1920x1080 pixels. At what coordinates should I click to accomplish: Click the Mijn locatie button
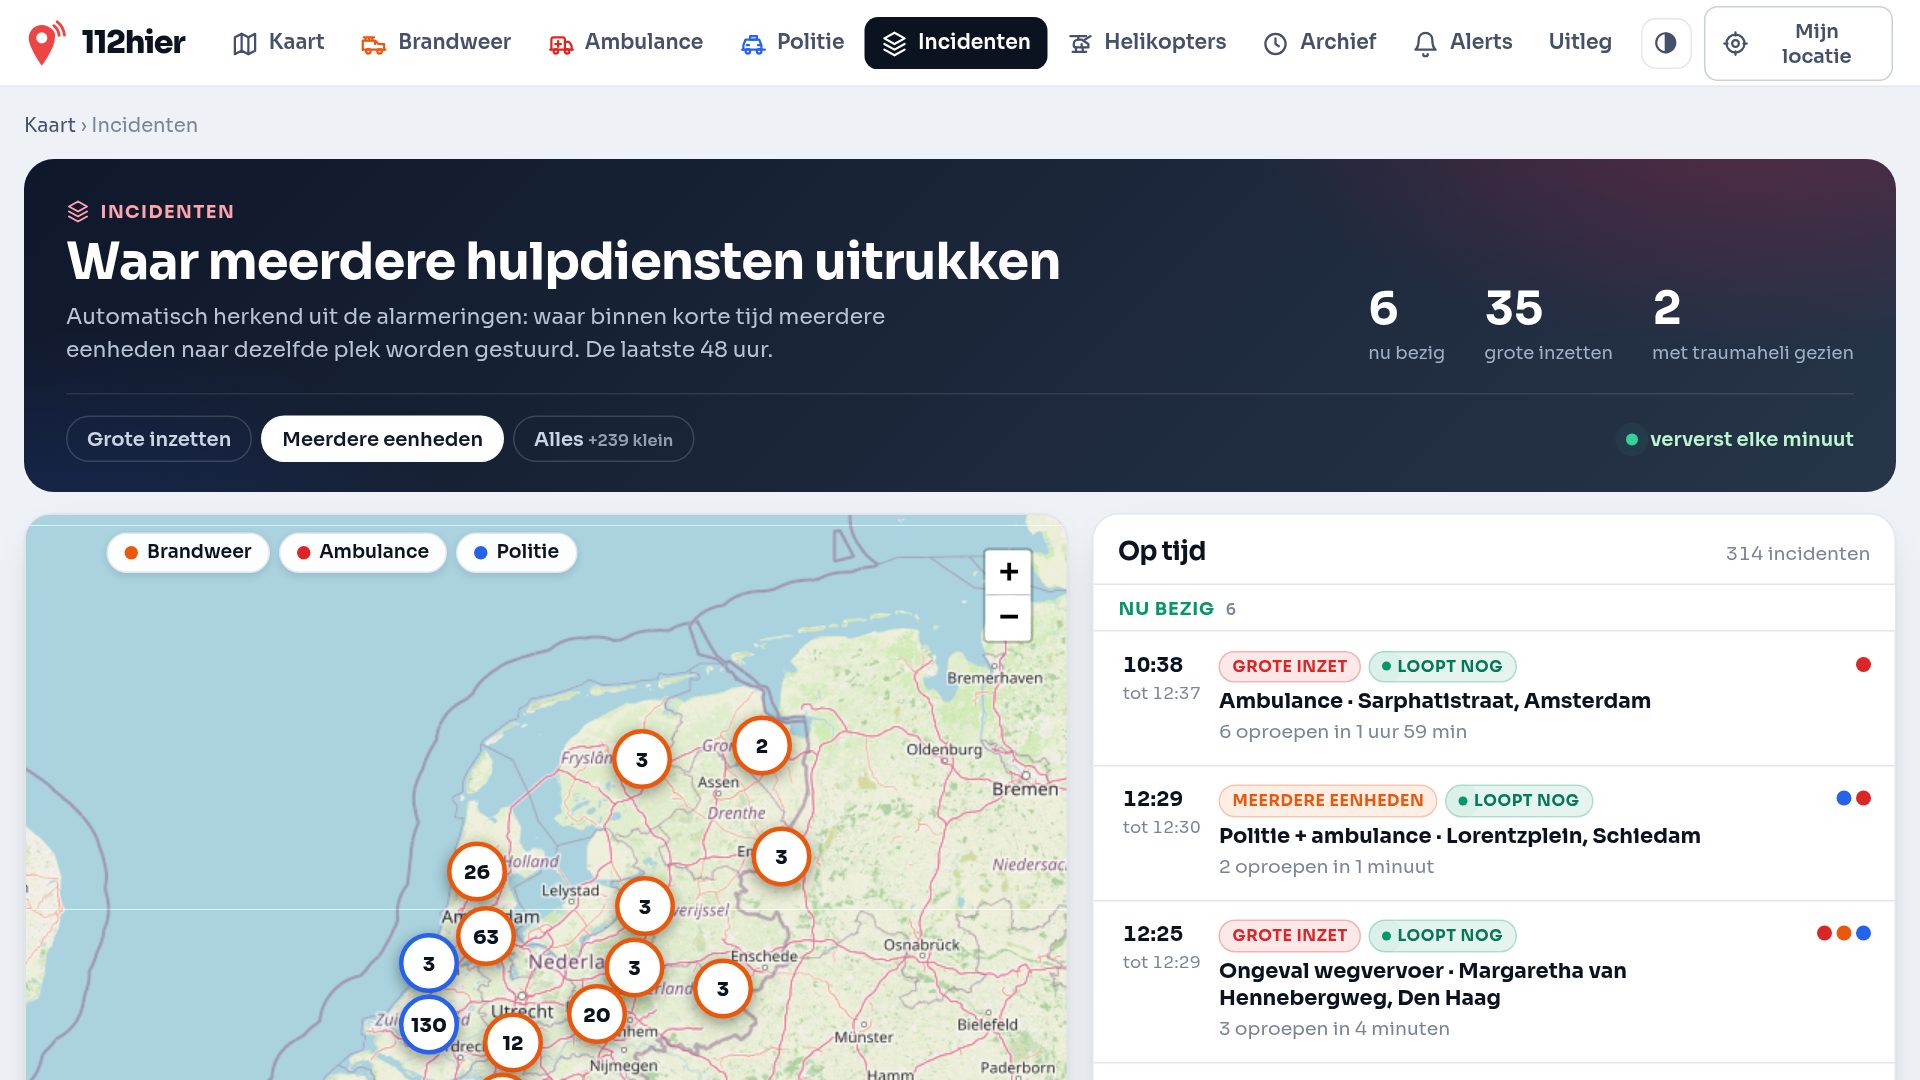1798,43
